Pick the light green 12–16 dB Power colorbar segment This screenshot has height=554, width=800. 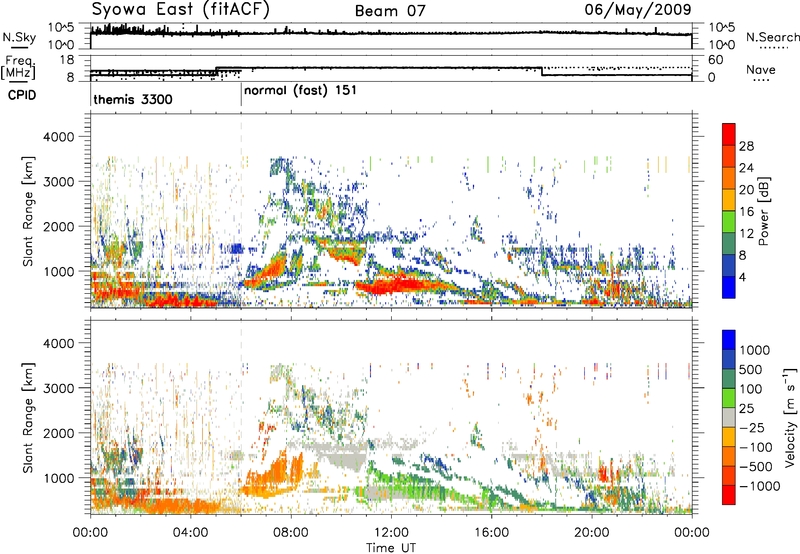click(x=729, y=221)
